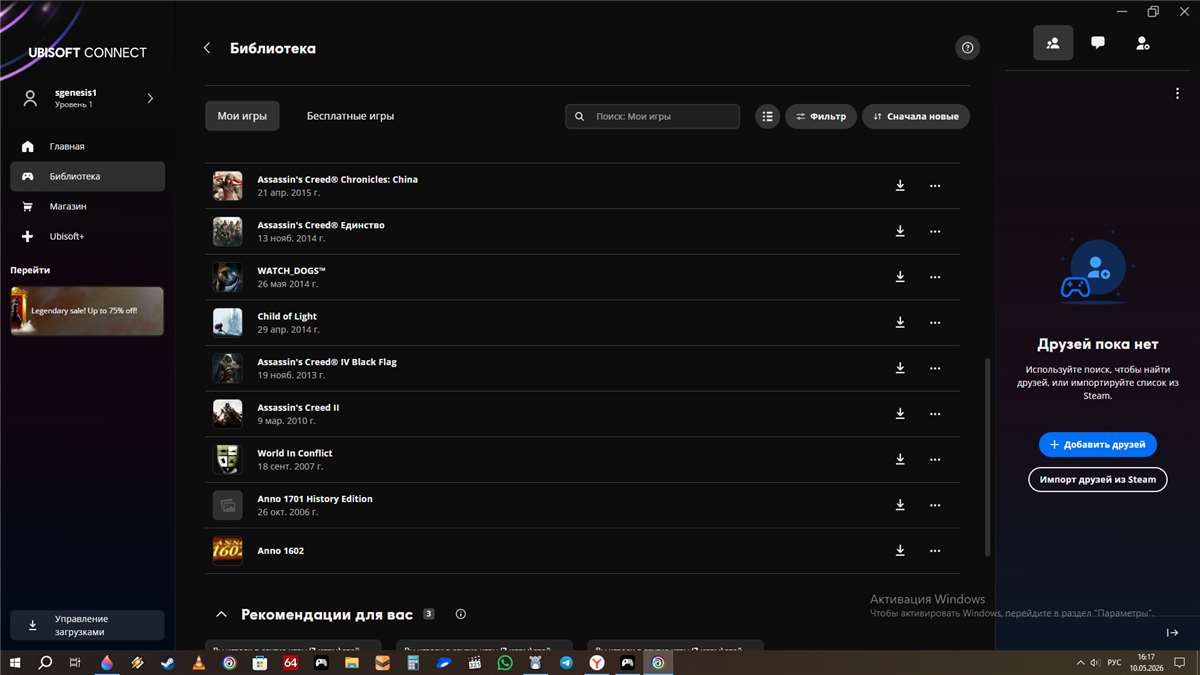Open the help question mark icon

pyautogui.click(x=967, y=48)
